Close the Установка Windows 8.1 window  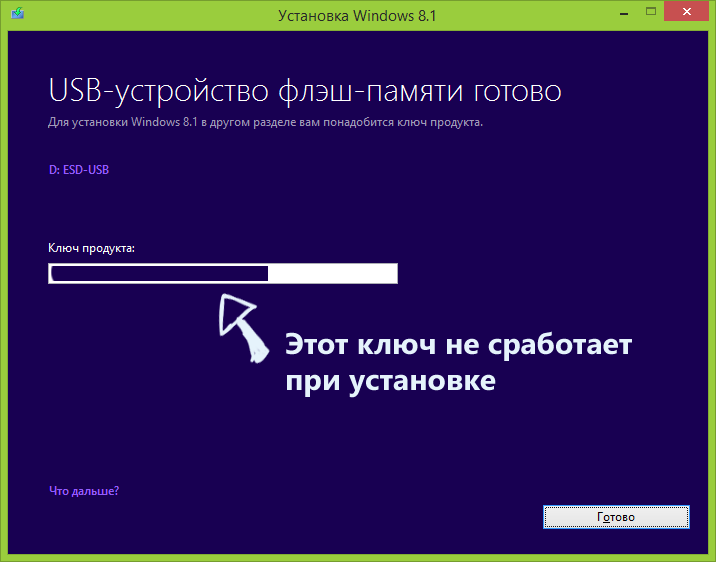[687, 12]
